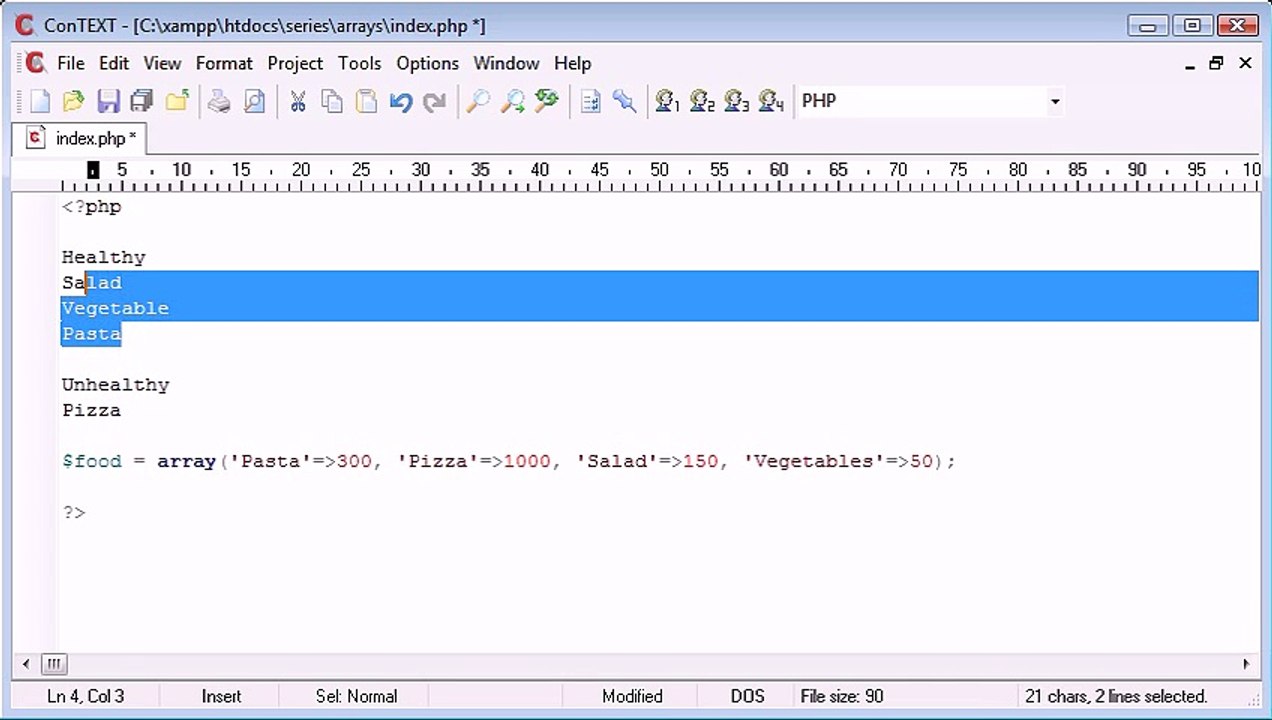Open the Format menu
1272x720 pixels.
coord(224,63)
